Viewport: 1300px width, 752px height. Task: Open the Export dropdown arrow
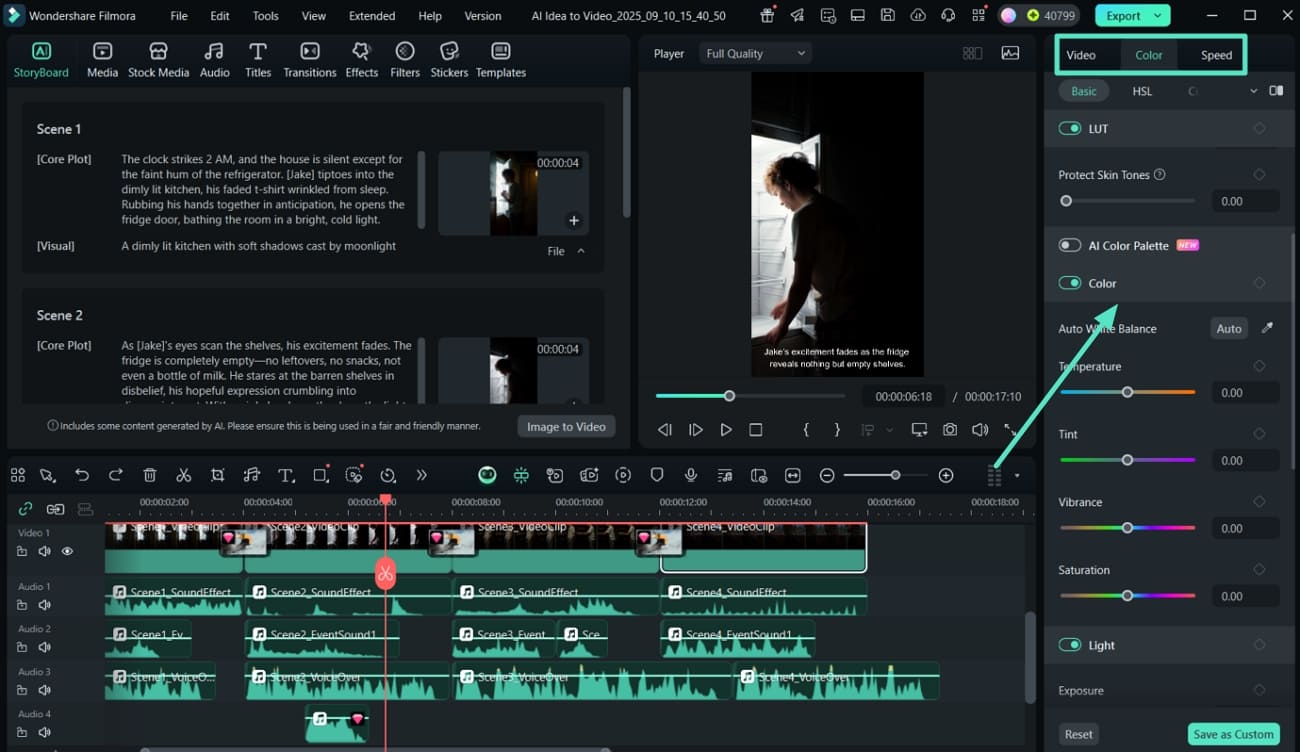(x=1158, y=15)
